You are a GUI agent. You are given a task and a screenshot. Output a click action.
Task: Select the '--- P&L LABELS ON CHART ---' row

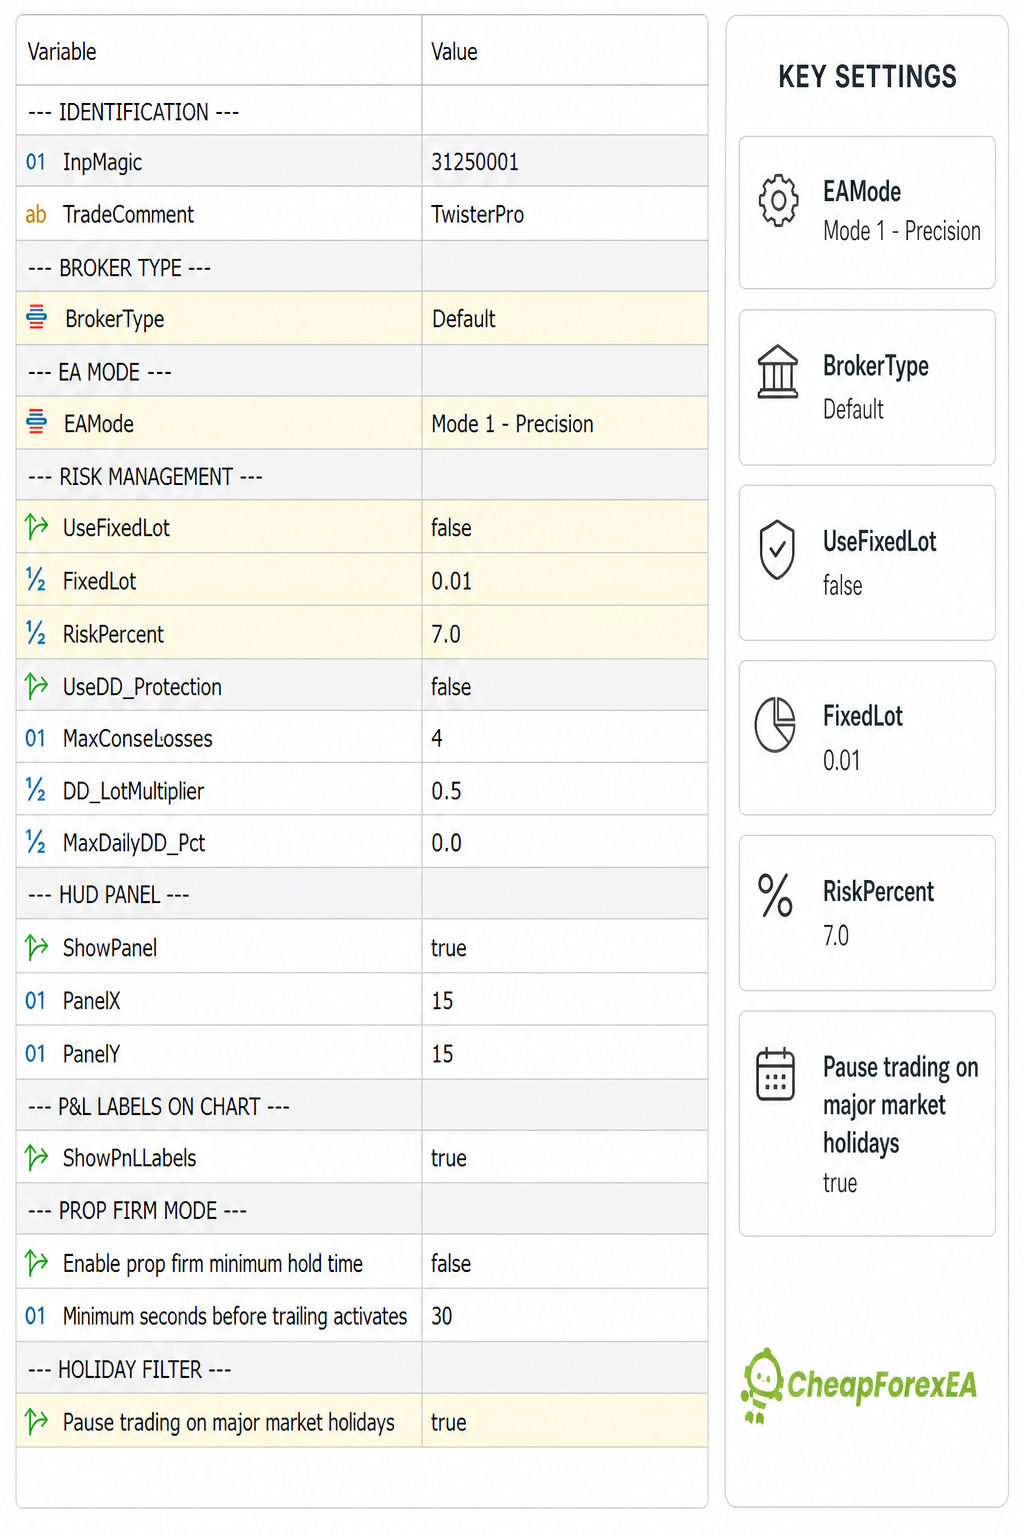(362, 1106)
